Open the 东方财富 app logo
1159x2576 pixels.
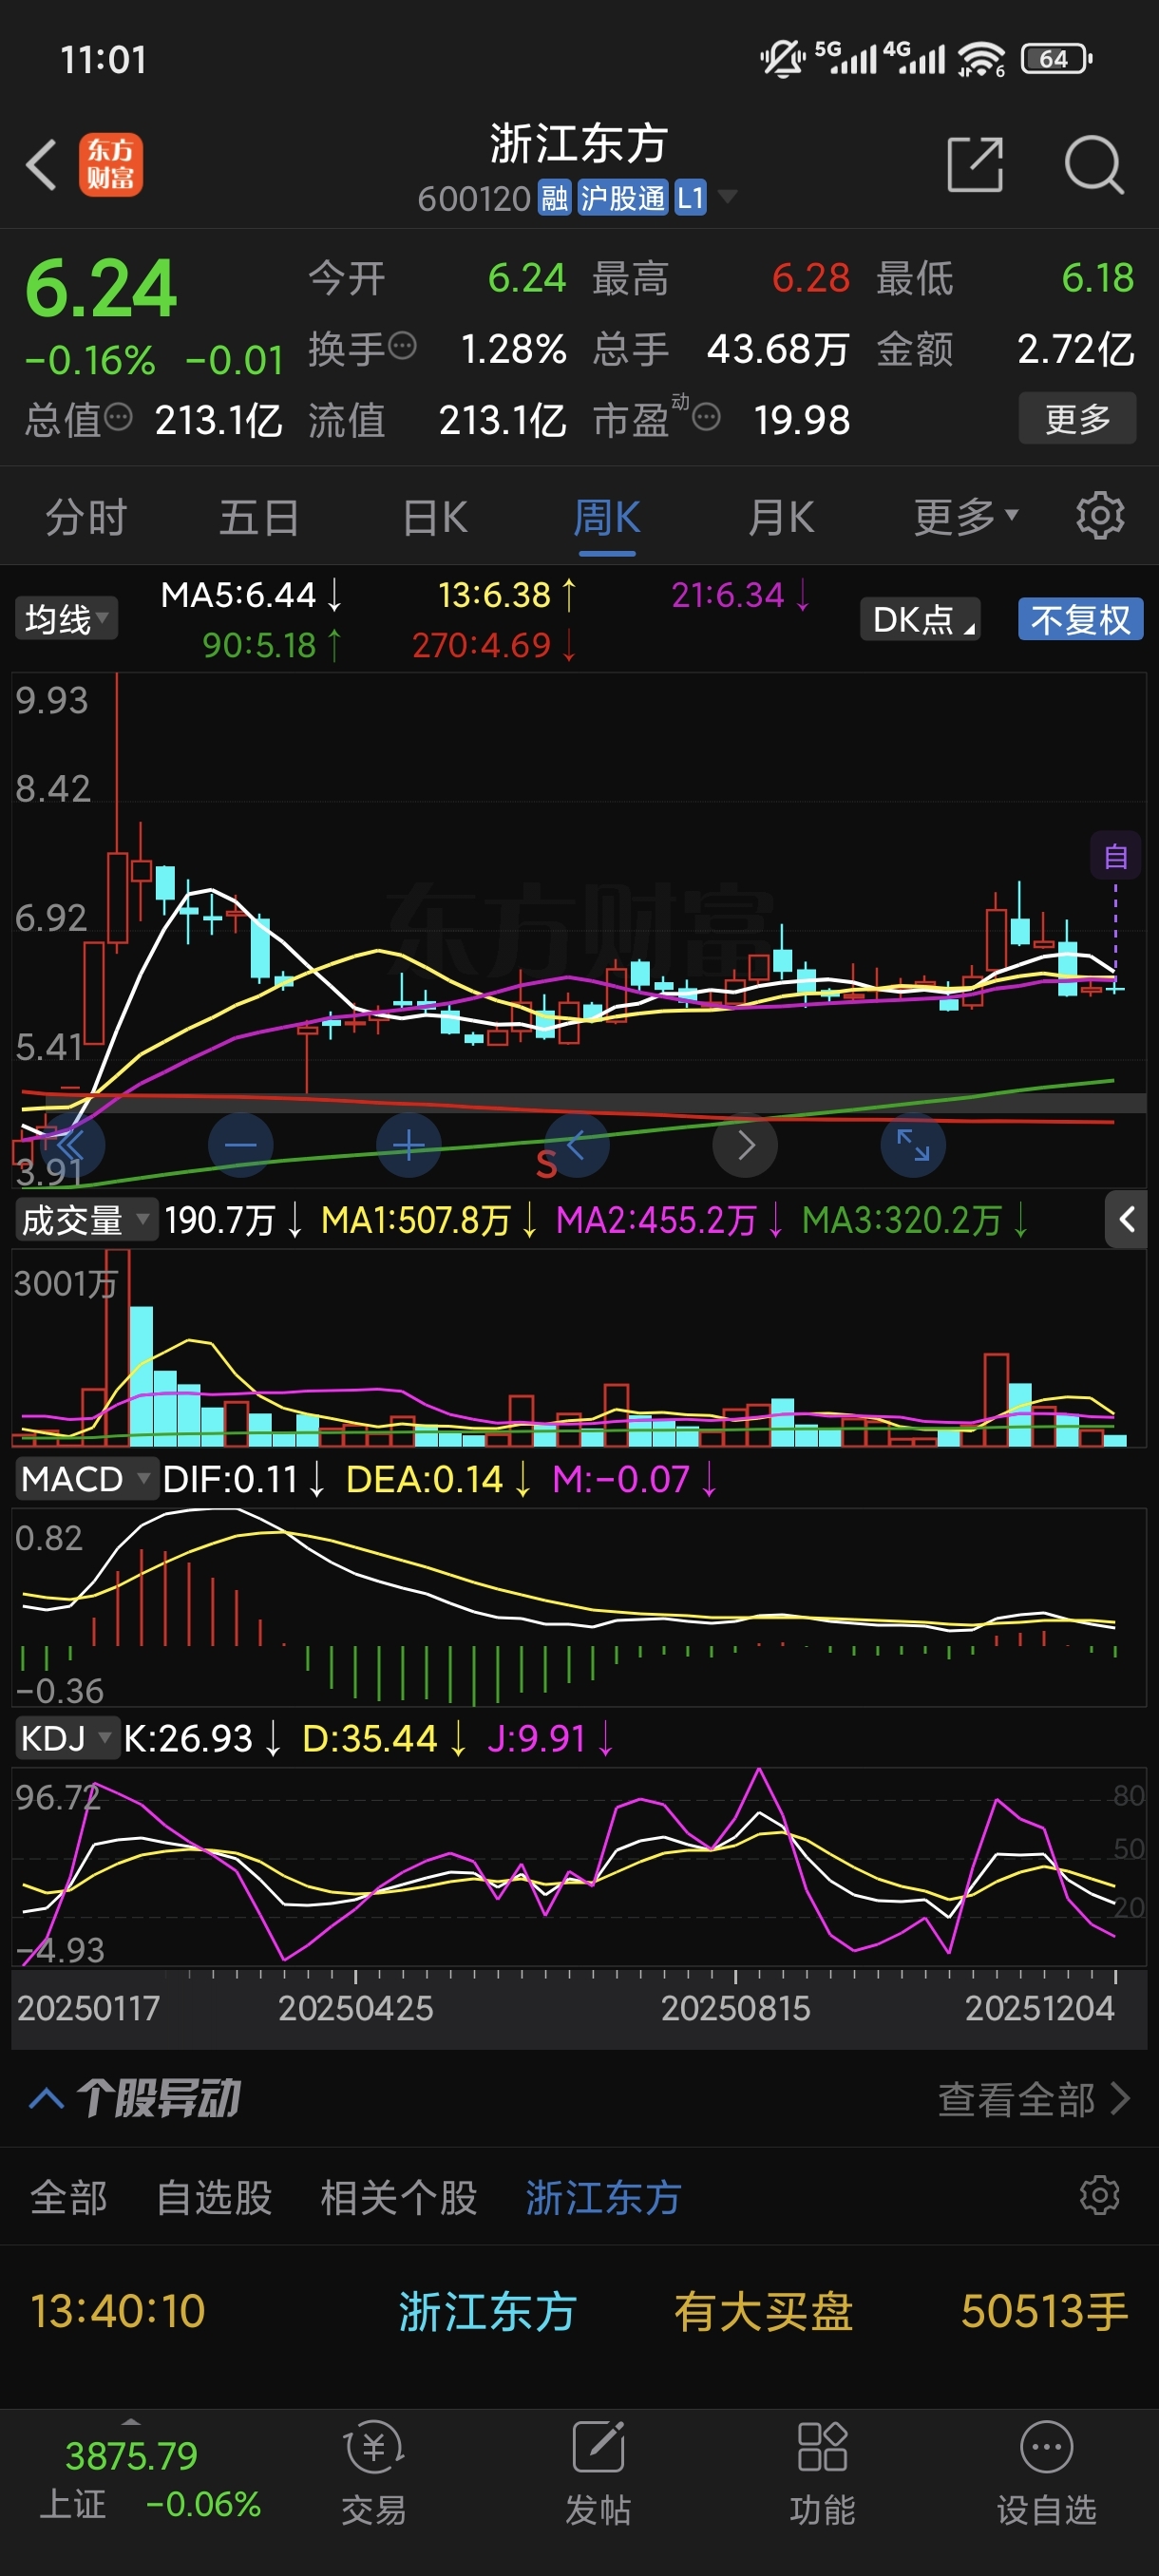tap(111, 165)
